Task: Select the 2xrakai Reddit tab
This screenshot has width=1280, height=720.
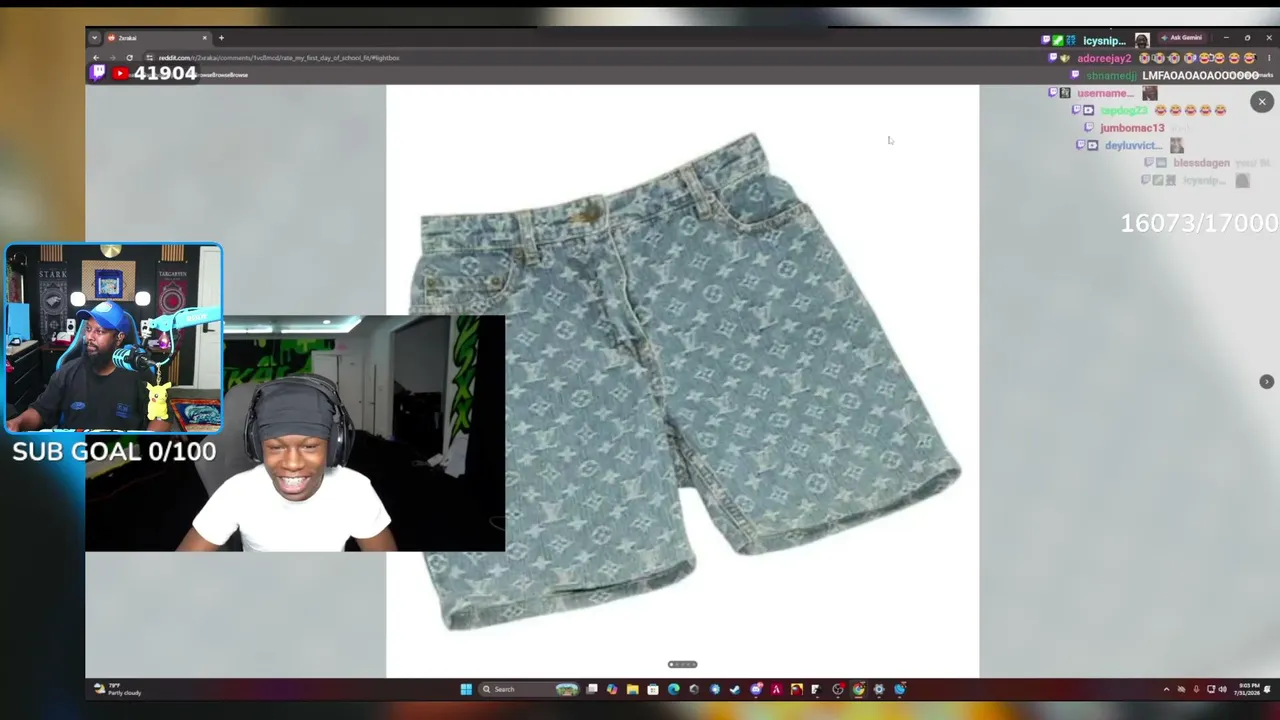Action: pyautogui.click(x=156, y=38)
